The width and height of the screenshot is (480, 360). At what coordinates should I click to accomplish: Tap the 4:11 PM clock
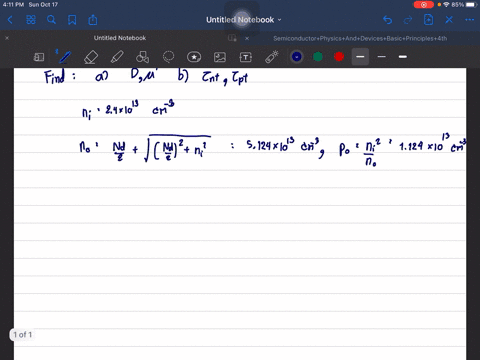[13, 5]
